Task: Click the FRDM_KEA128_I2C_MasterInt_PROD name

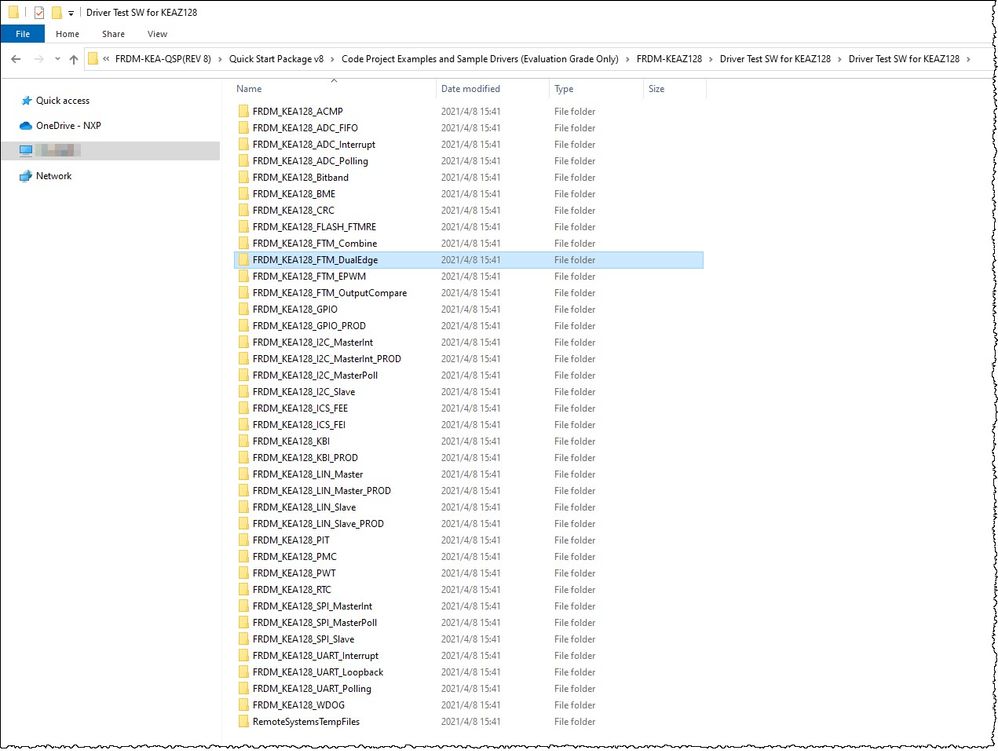Action: (x=327, y=359)
